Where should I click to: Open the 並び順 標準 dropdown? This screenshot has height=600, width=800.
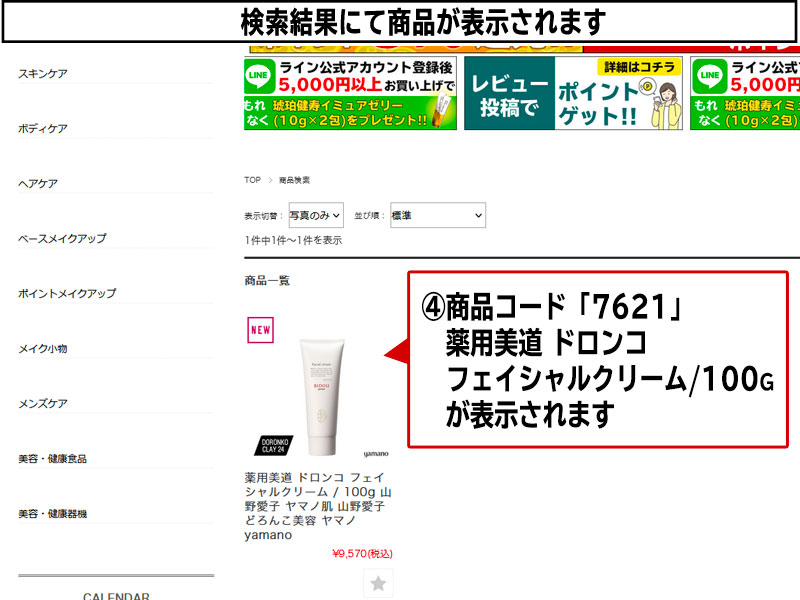click(438, 215)
